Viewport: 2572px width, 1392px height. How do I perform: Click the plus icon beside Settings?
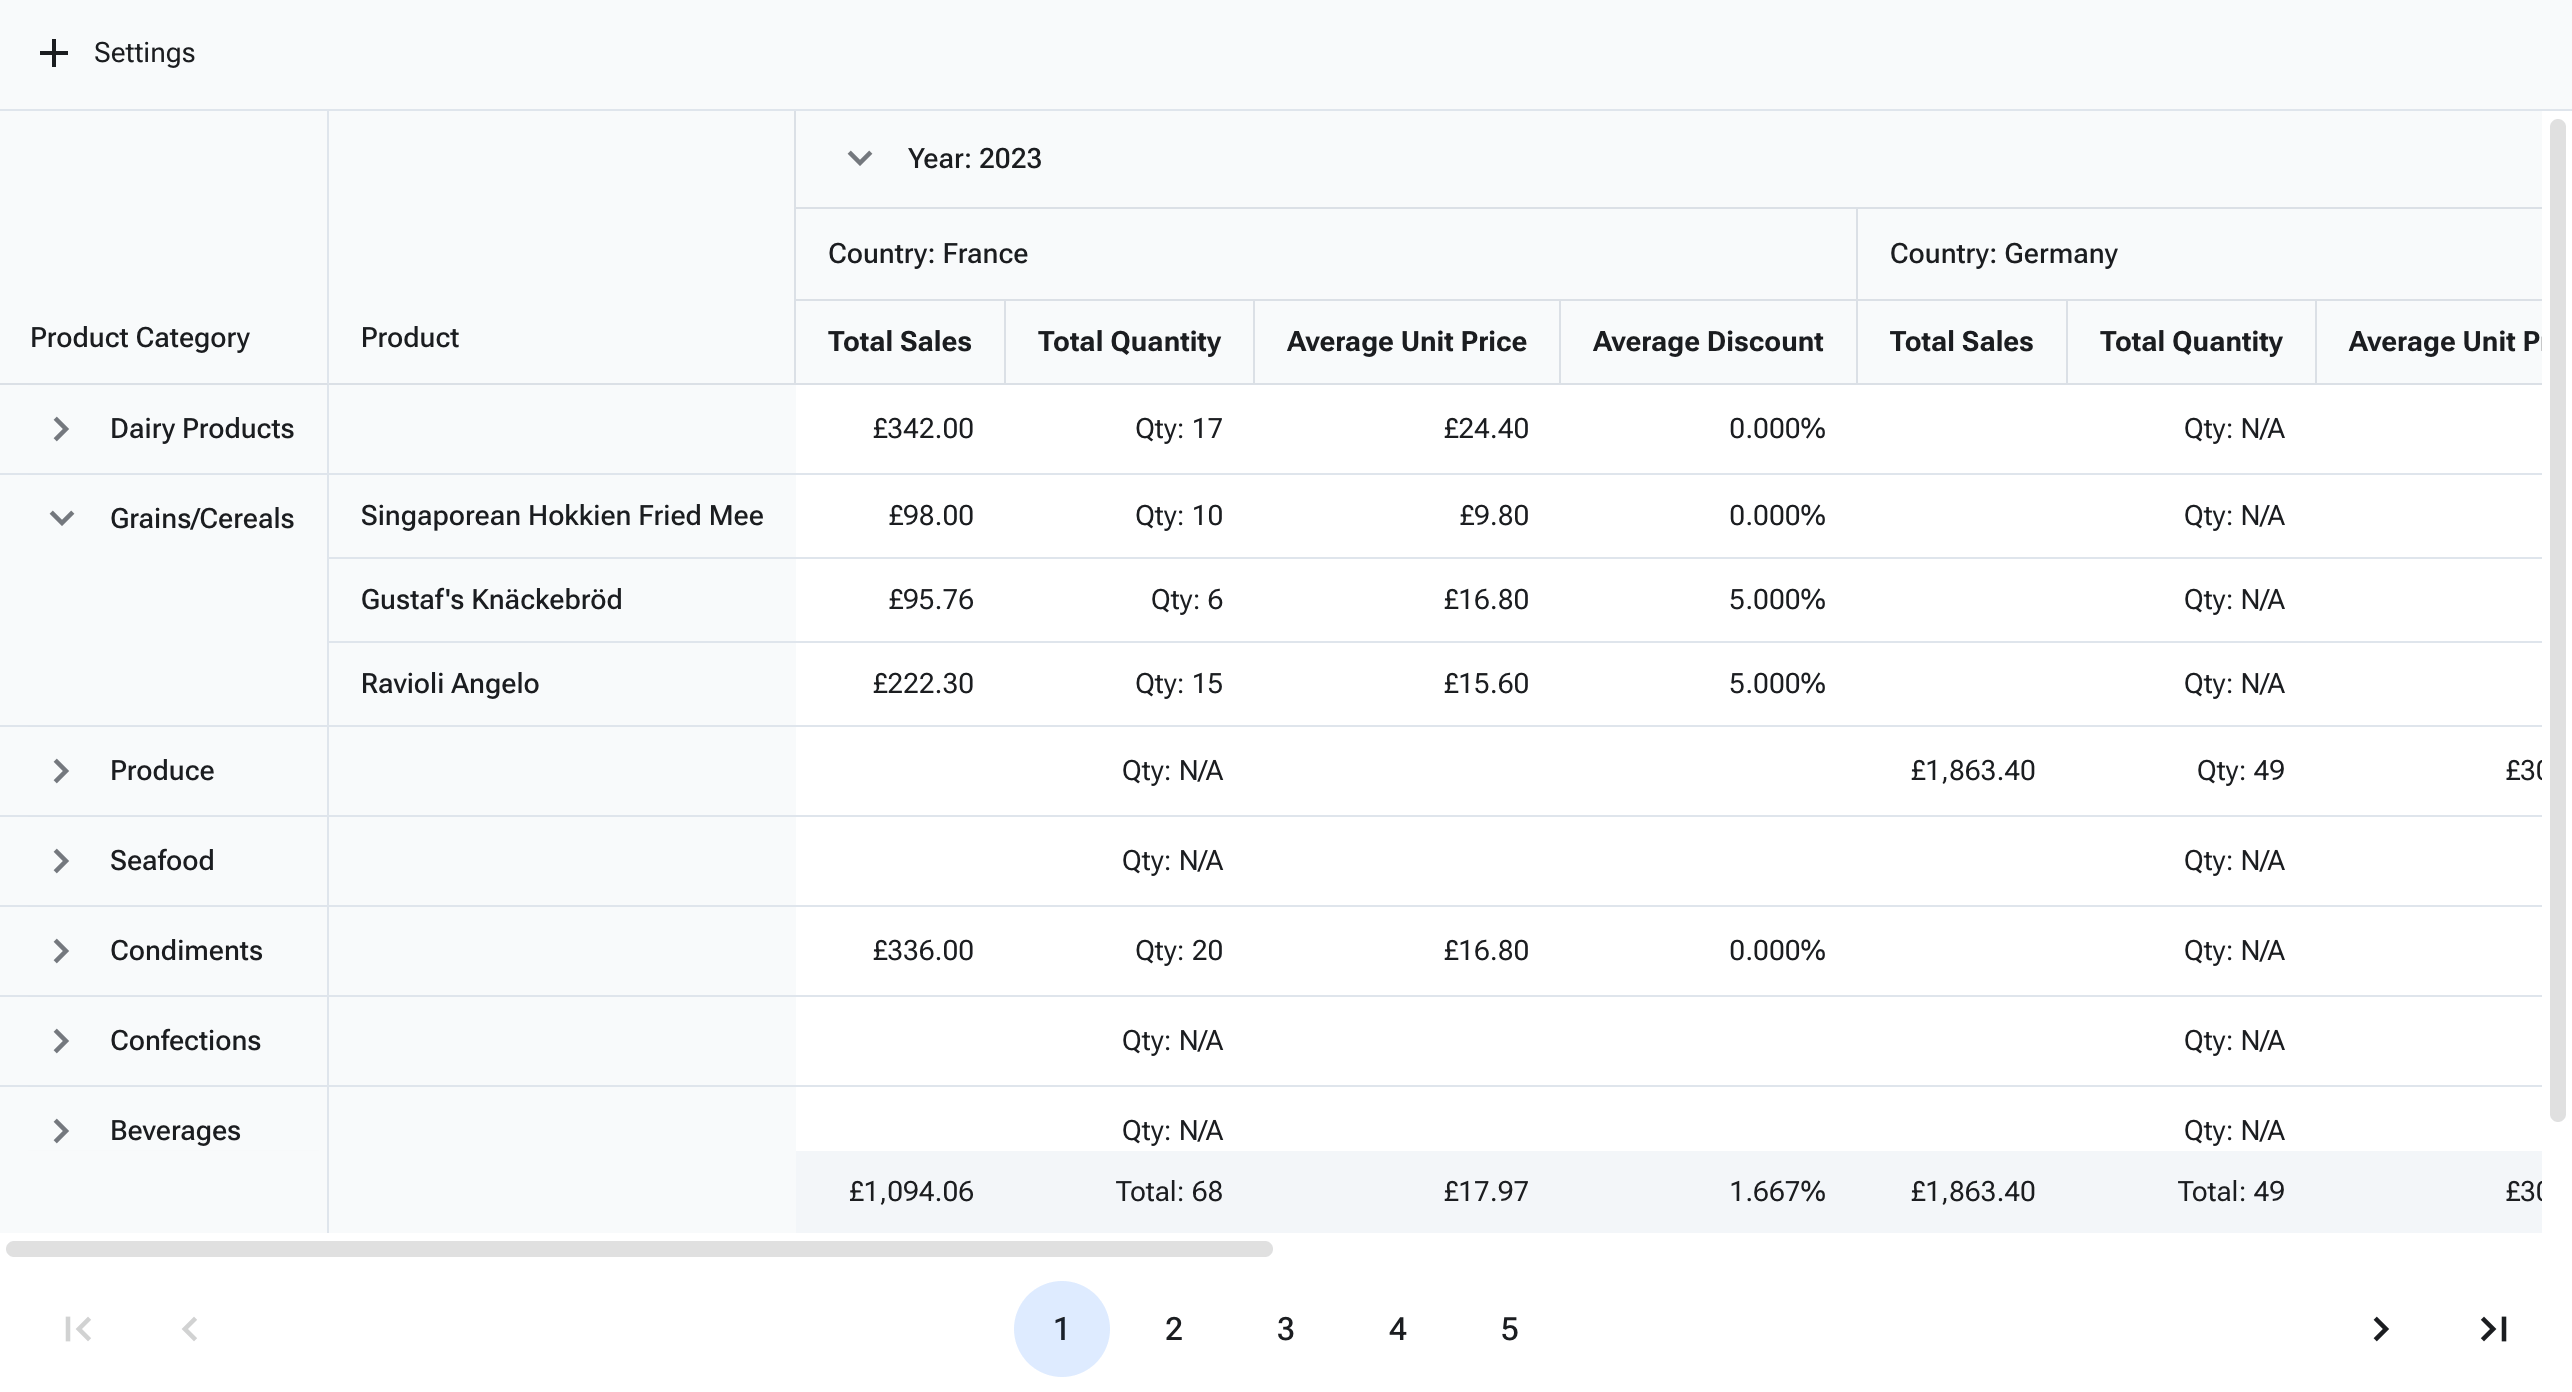pyautogui.click(x=53, y=53)
